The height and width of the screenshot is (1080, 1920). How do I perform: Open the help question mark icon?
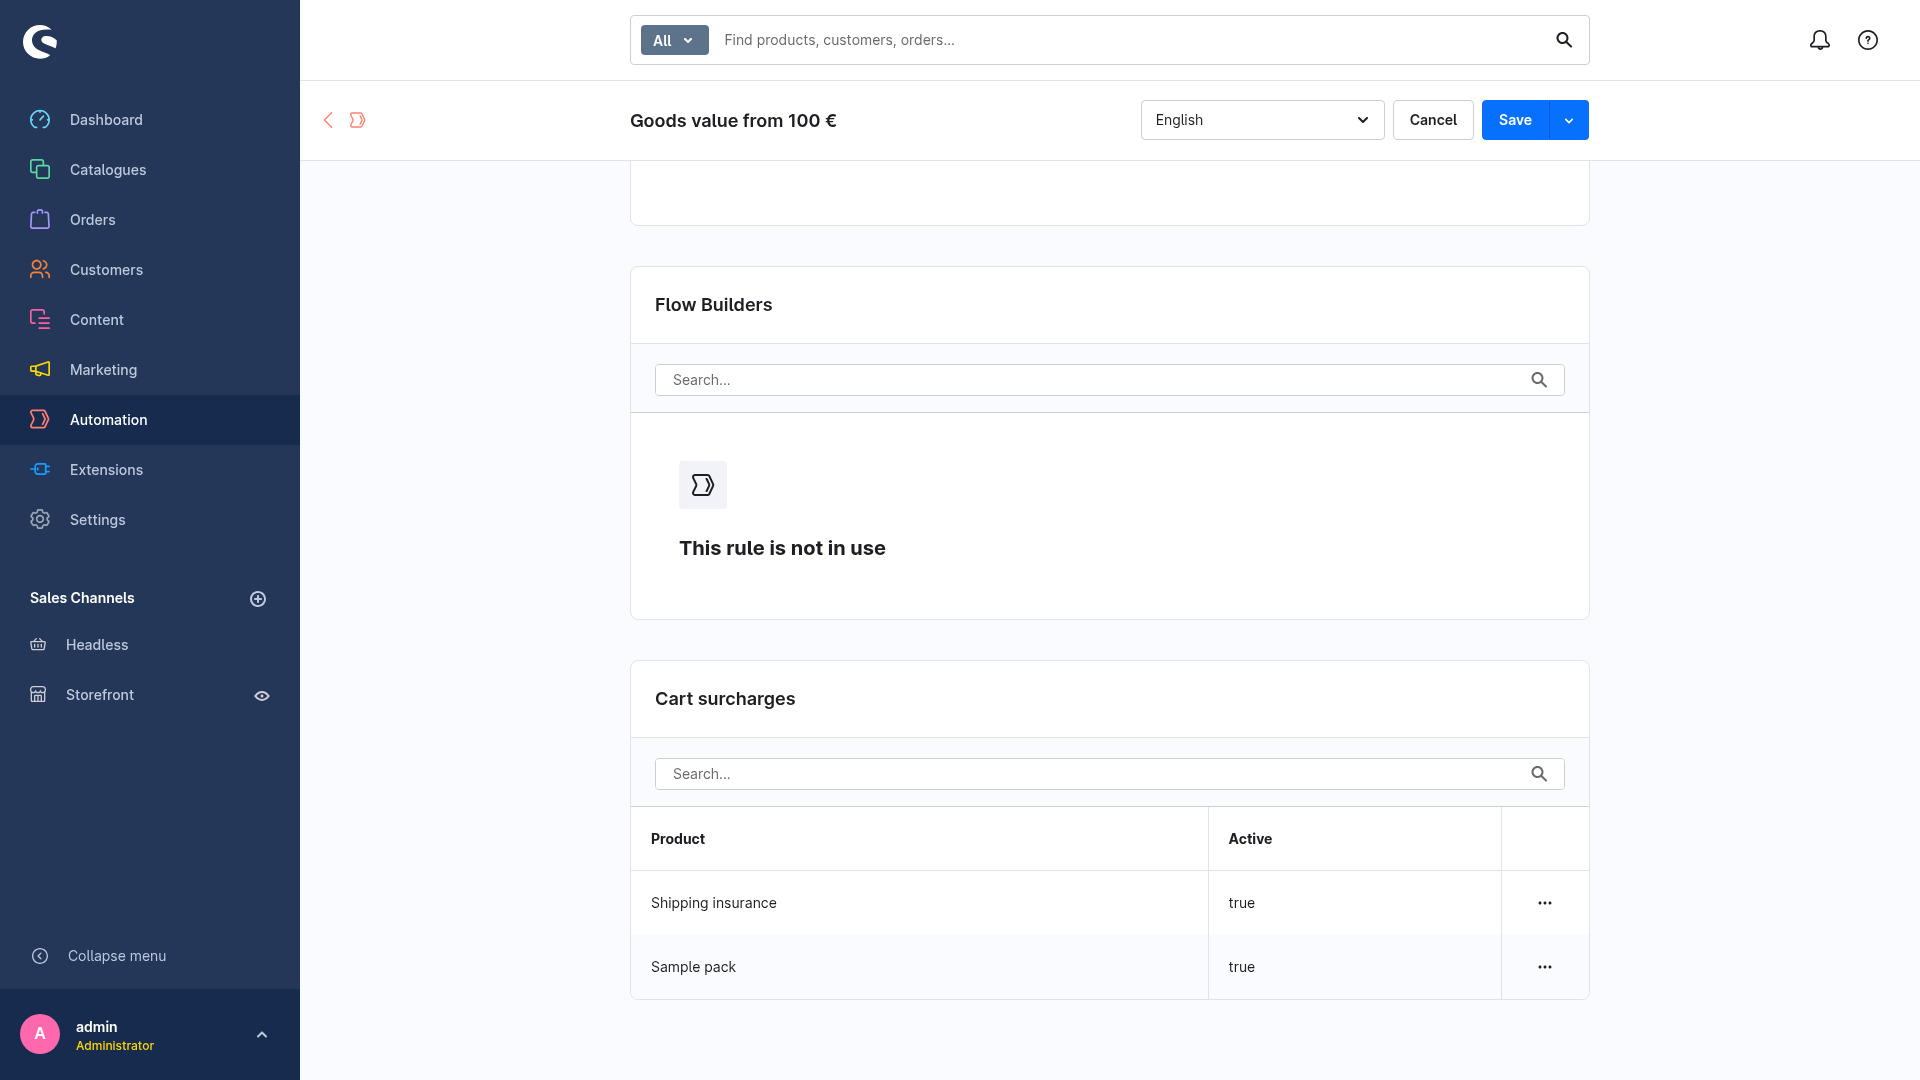pos(1868,40)
